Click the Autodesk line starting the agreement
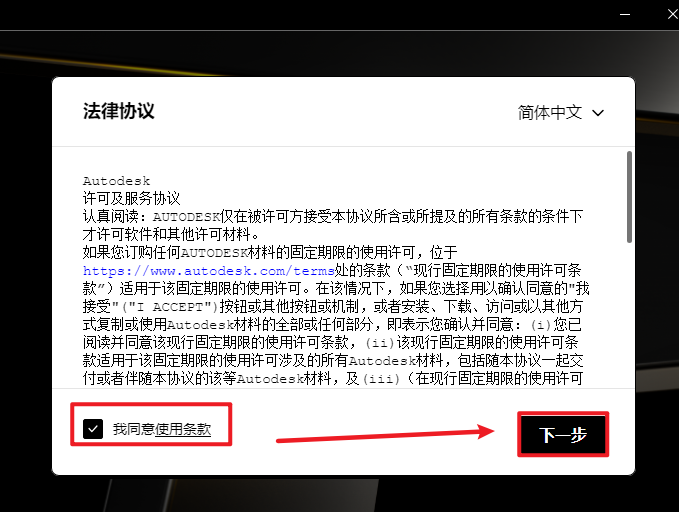The width and height of the screenshot is (679, 512). point(116,181)
